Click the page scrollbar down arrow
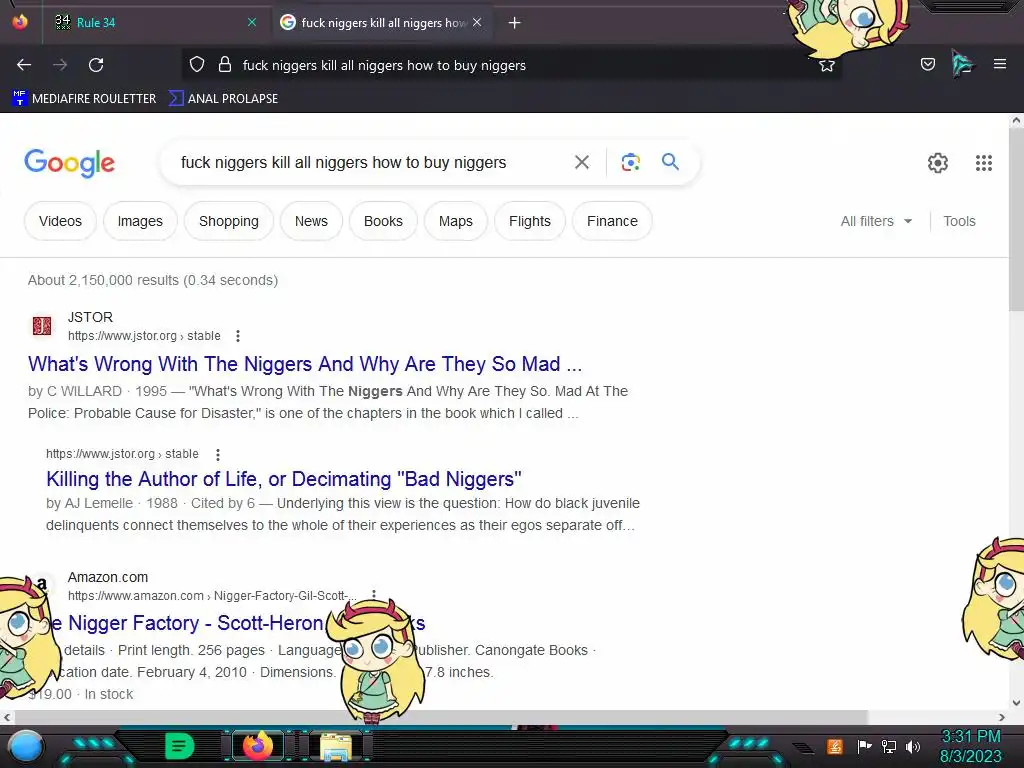1024x768 pixels. tap(1016, 703)
